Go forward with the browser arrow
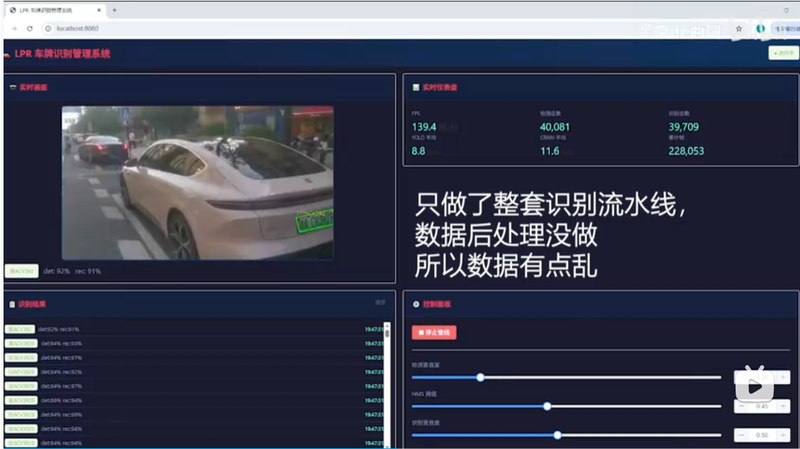 [14, 29]
